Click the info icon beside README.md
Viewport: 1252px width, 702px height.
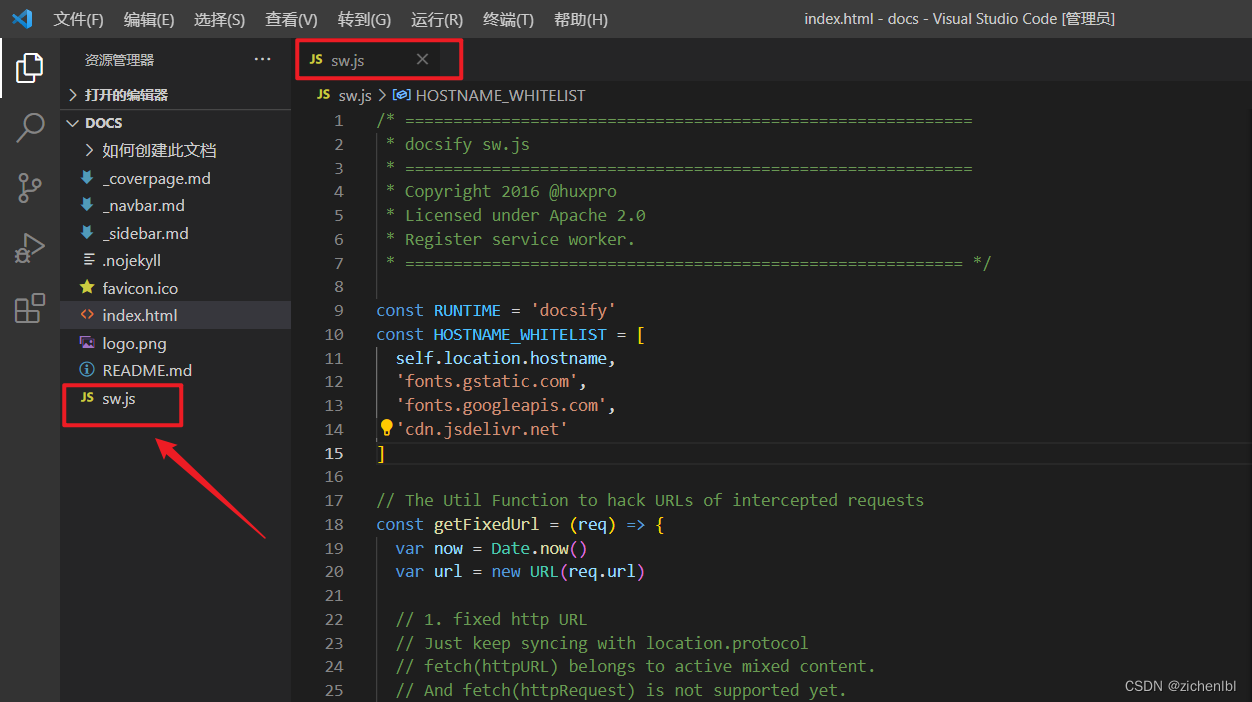[x=88, y=370]
